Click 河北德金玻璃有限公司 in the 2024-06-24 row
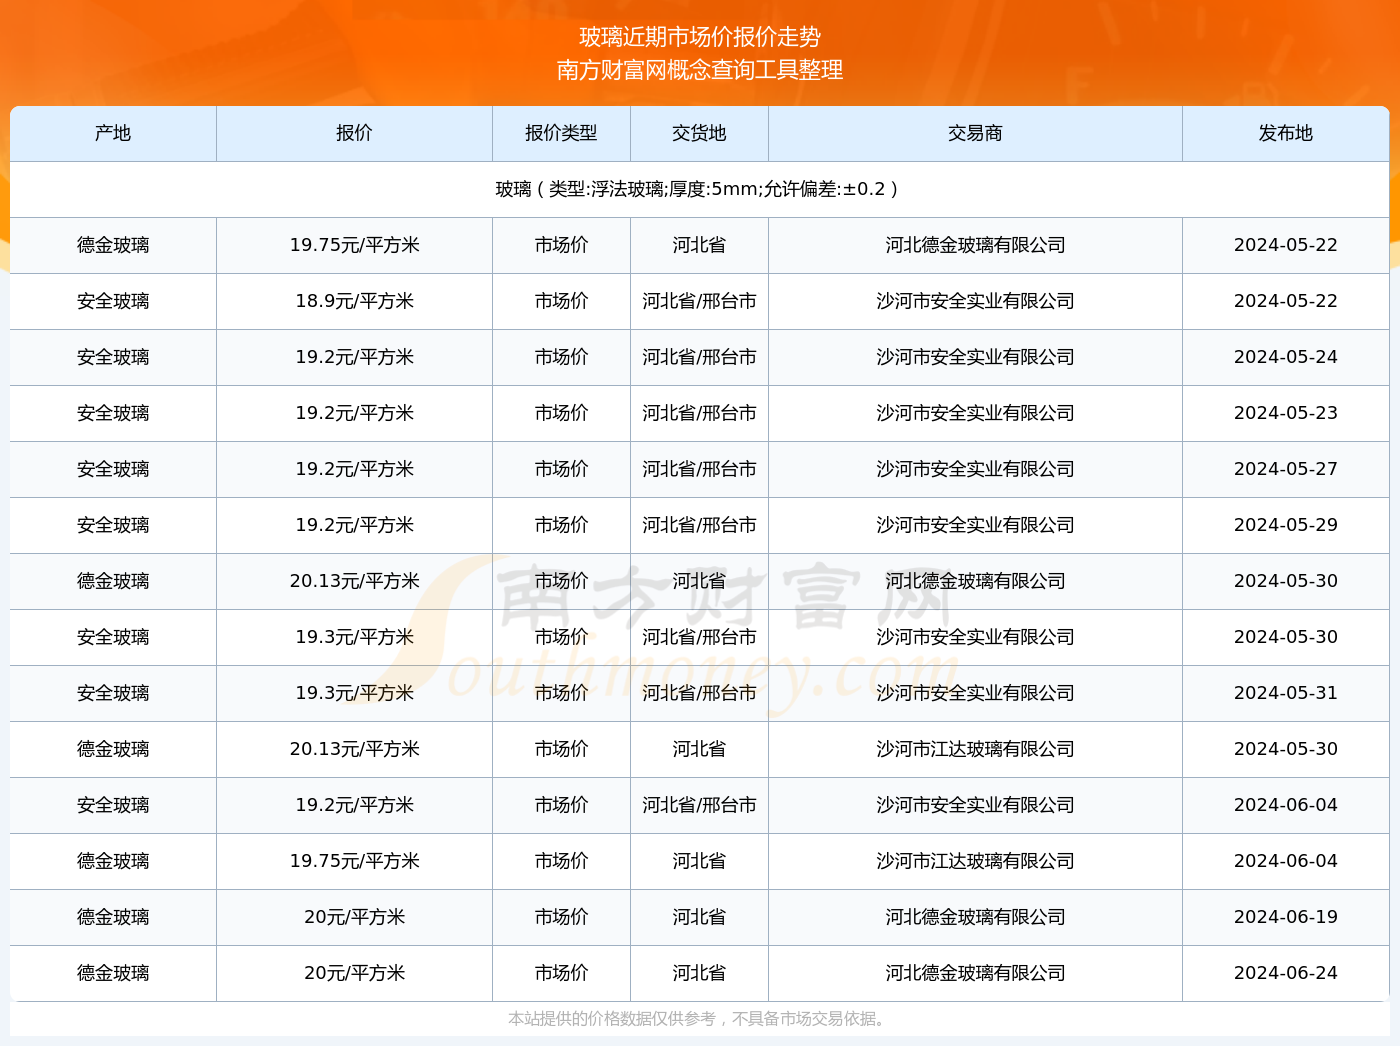 [x=975, y=973]
